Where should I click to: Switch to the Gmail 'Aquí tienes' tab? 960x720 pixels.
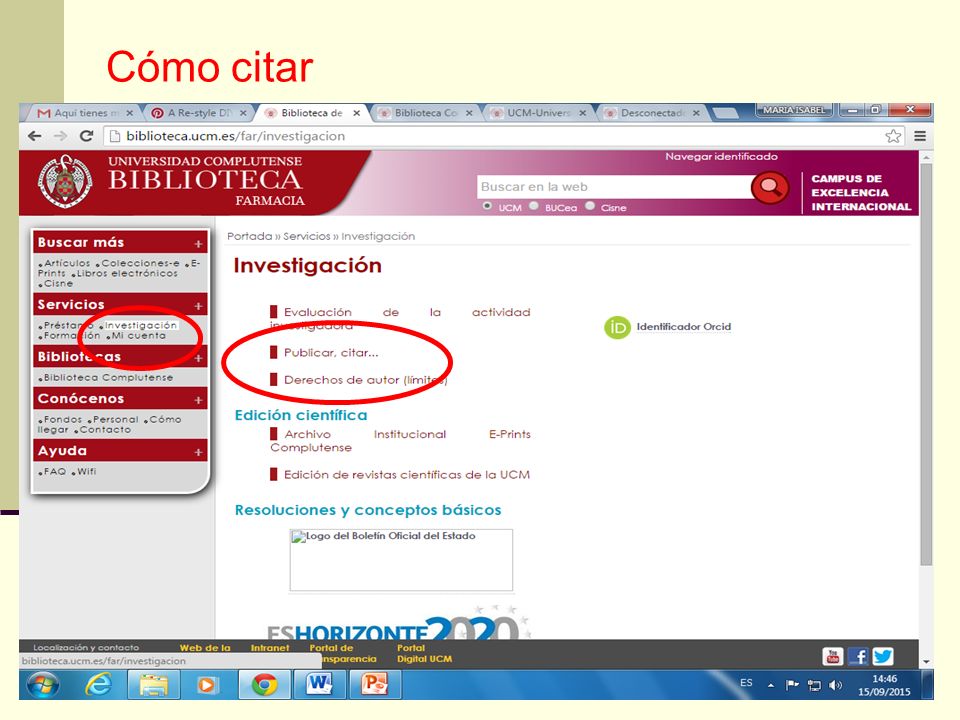click(80, 113)
